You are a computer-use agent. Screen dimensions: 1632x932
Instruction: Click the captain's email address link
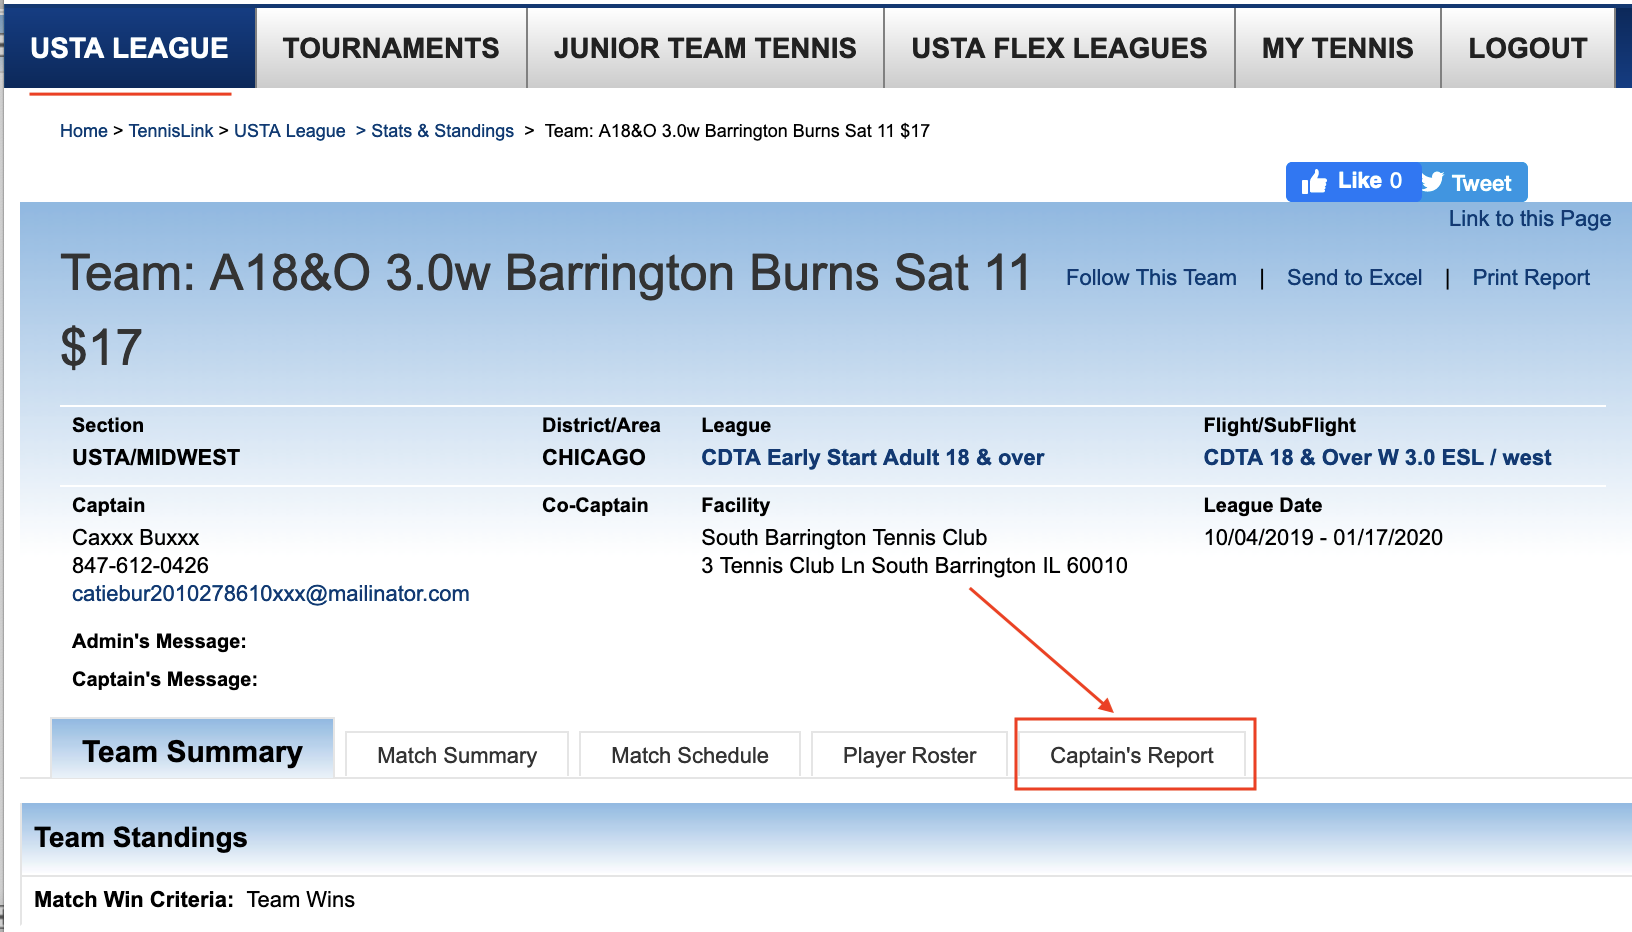pos(270,594)
